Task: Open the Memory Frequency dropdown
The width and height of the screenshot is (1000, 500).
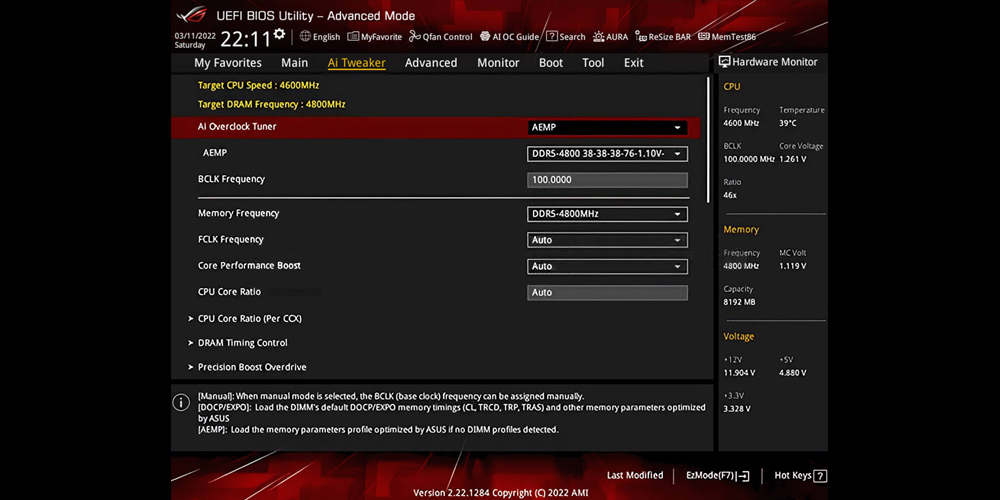Action: coord(607,214)
